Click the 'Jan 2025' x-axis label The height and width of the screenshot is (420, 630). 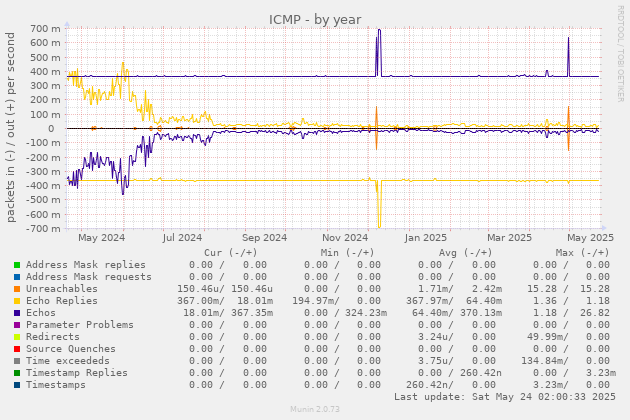pos(425,238)
